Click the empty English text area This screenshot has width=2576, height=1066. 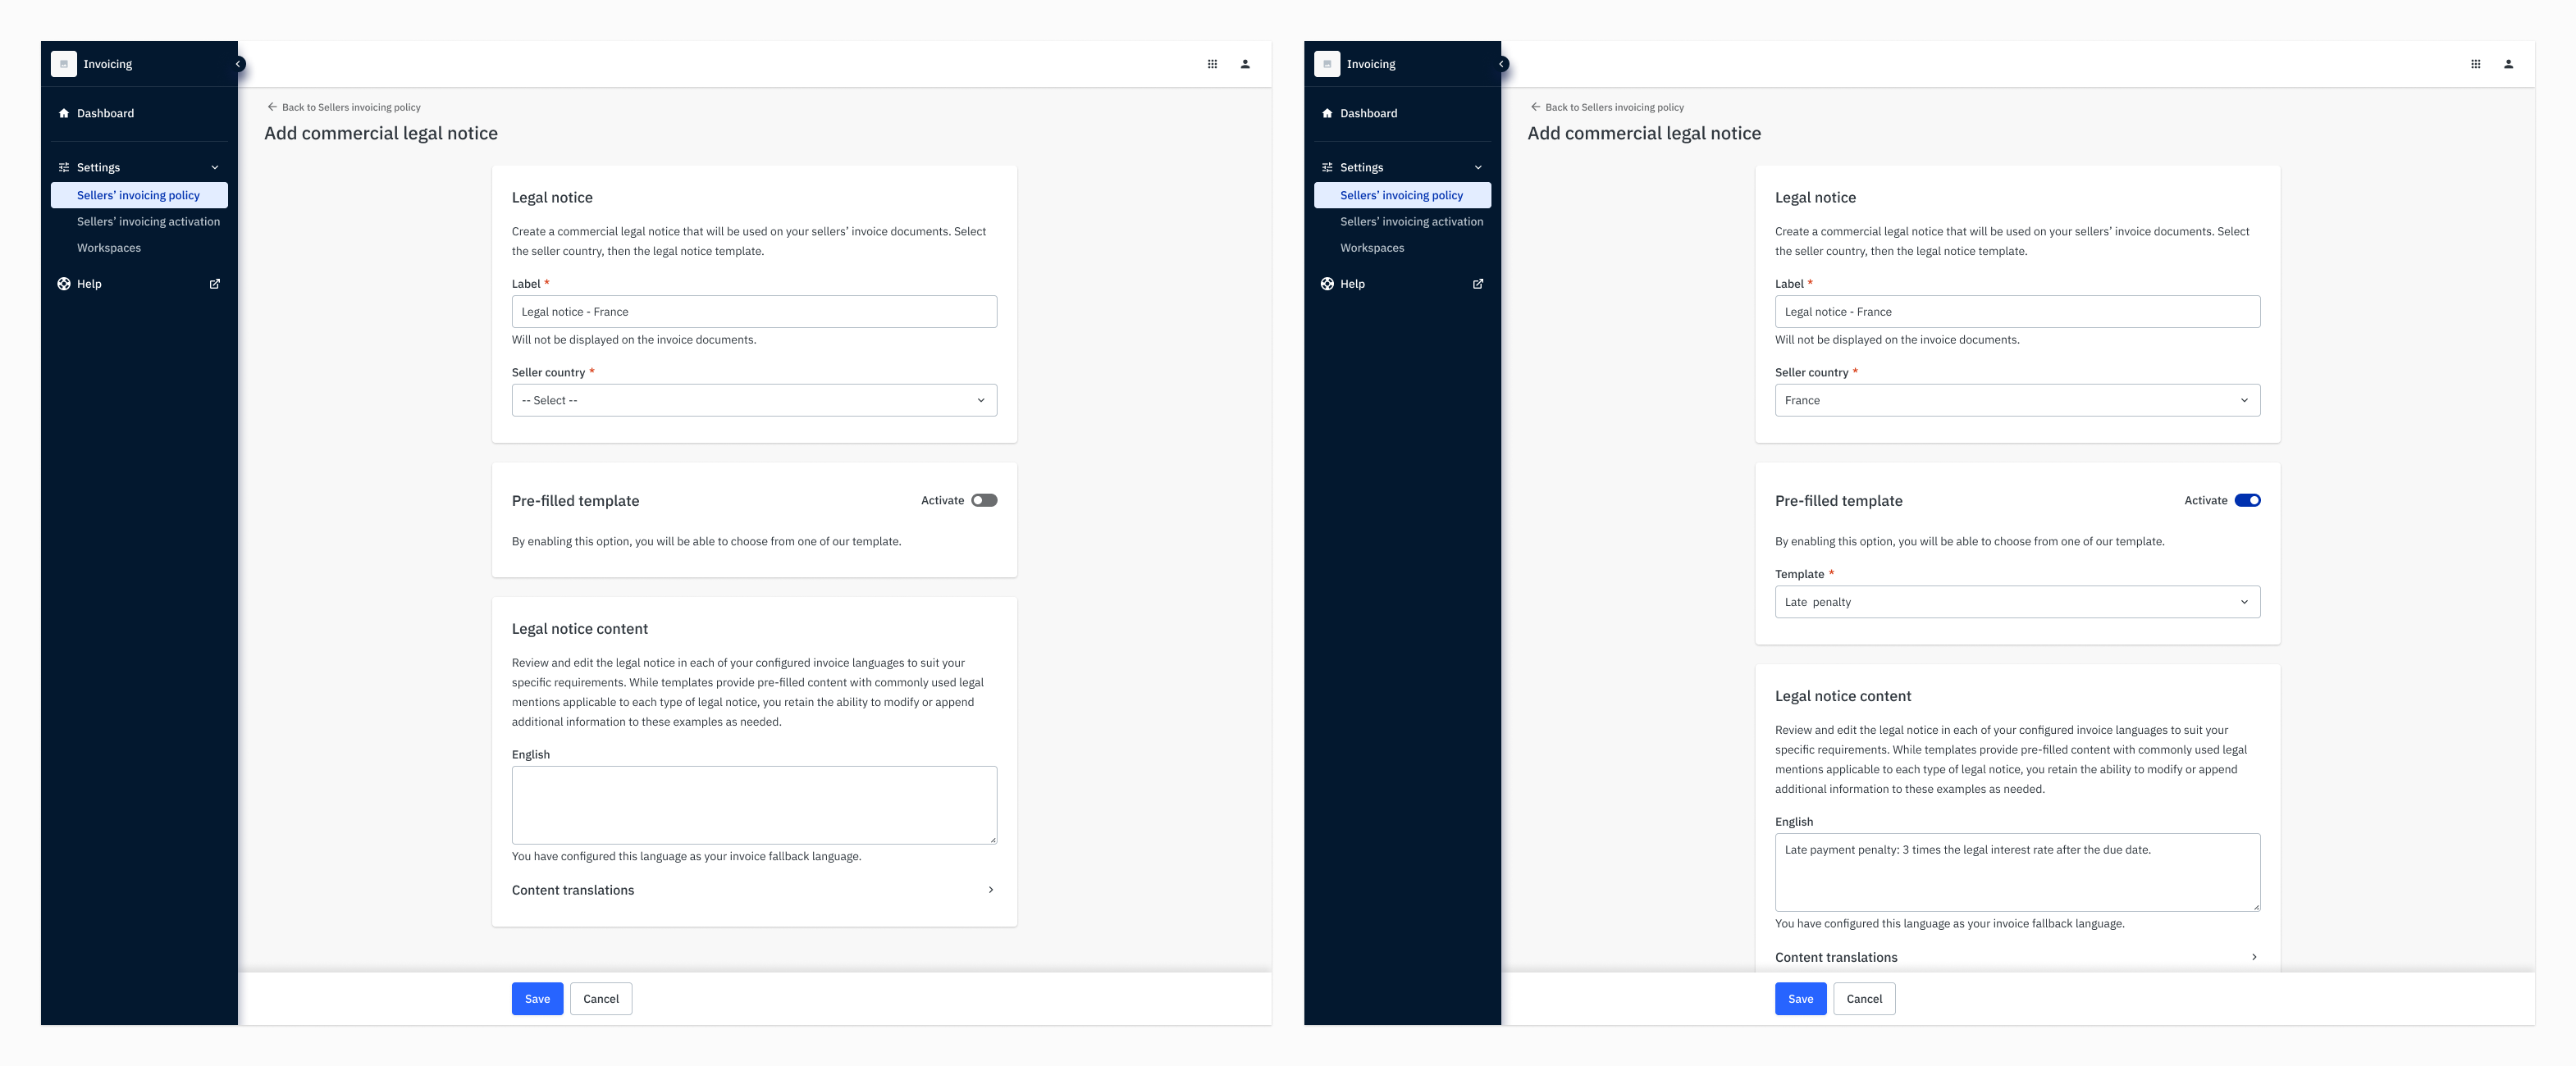pyautogui.click(x=754, y=805)
